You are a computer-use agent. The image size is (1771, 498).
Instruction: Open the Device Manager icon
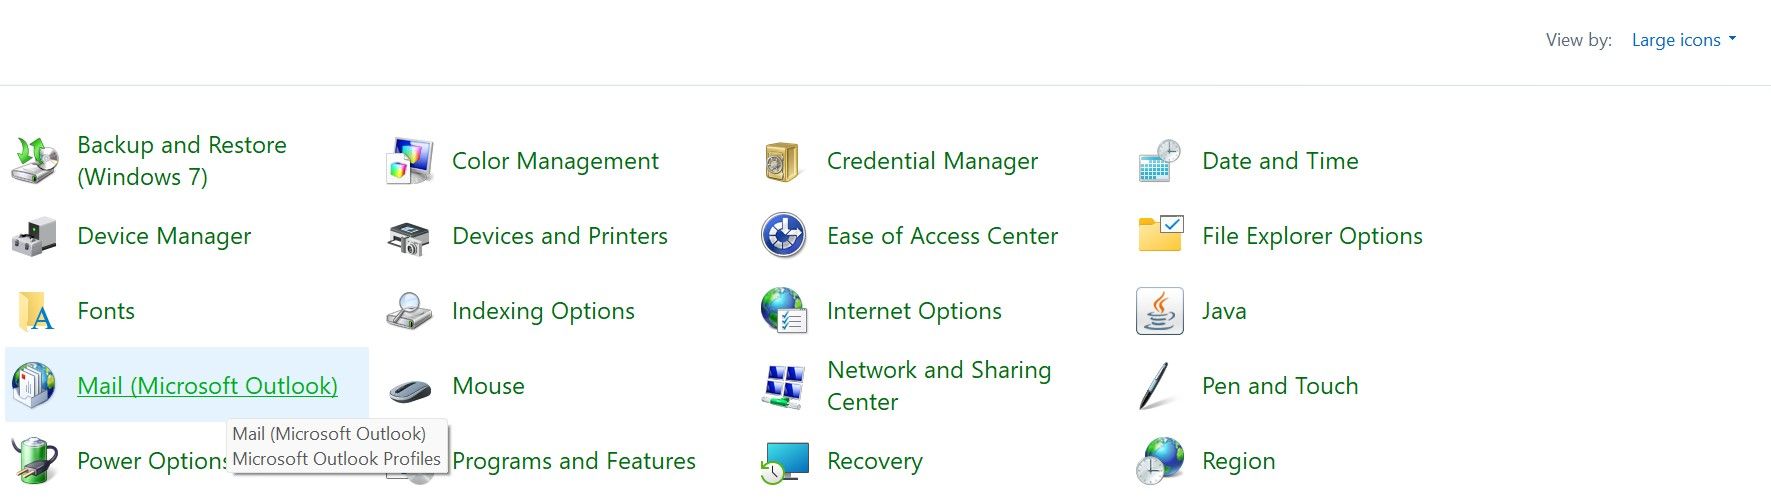[34, 236]
